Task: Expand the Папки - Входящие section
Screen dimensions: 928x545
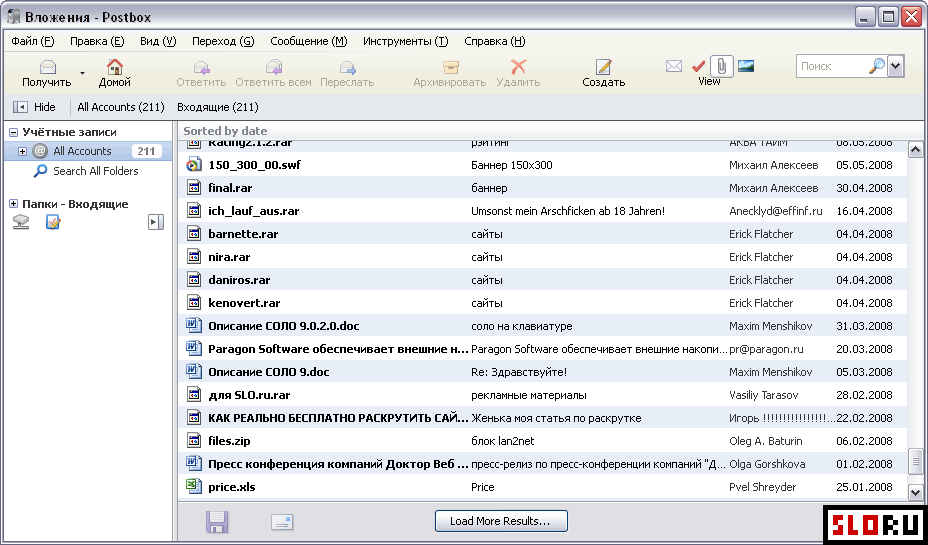Action: pyautogui.click(x=14, y=204)
